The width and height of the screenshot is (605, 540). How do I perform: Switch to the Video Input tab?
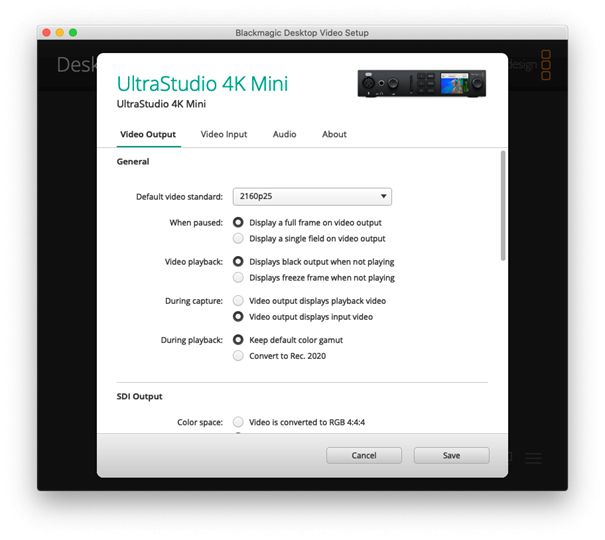click(x=224, y=134)
